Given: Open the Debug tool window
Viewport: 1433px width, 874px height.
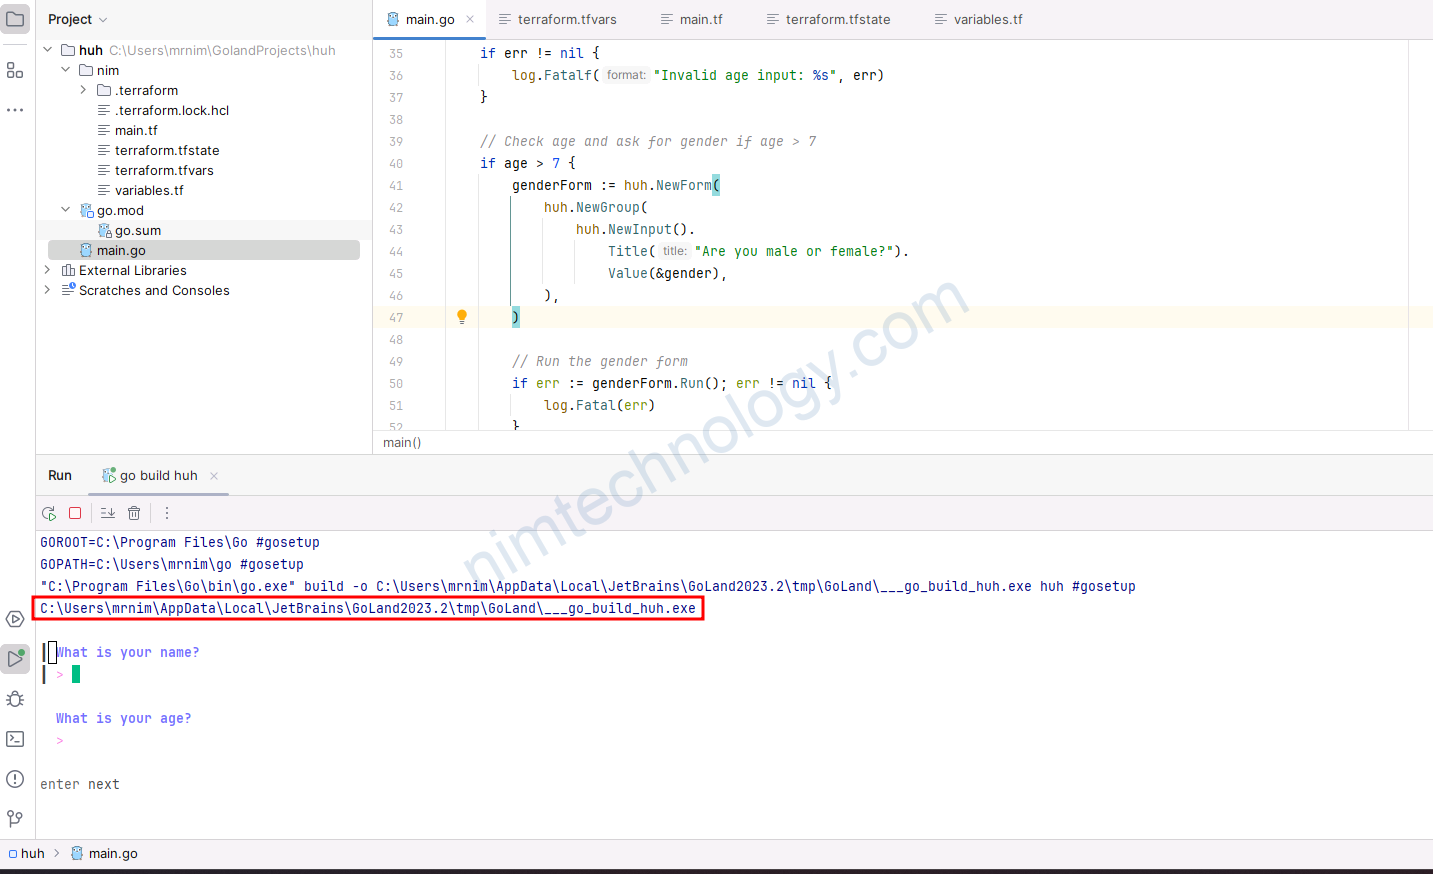Looking at the screenshot, I should pos(15,699).
